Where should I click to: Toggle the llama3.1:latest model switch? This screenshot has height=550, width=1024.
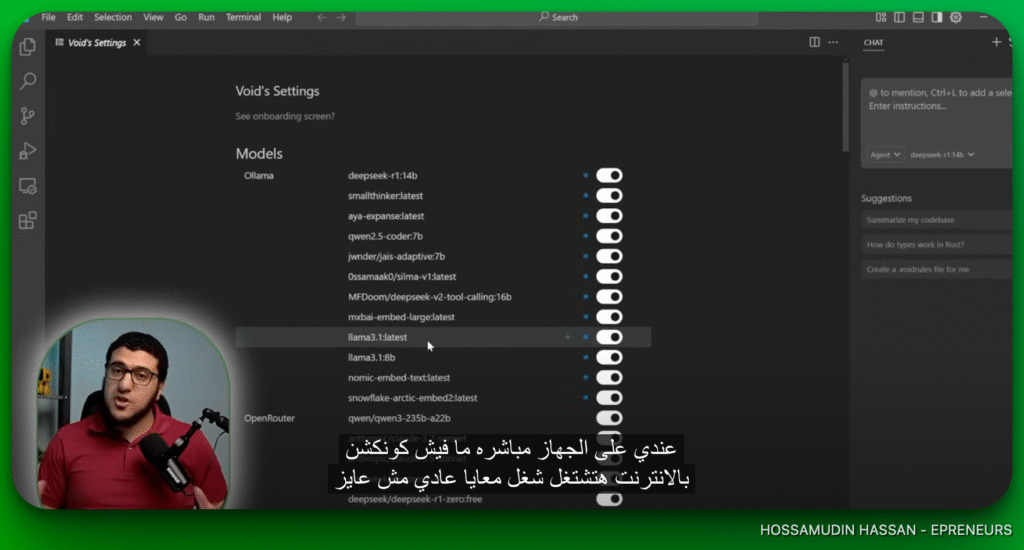pyautogui.click(x=609, y=337)
